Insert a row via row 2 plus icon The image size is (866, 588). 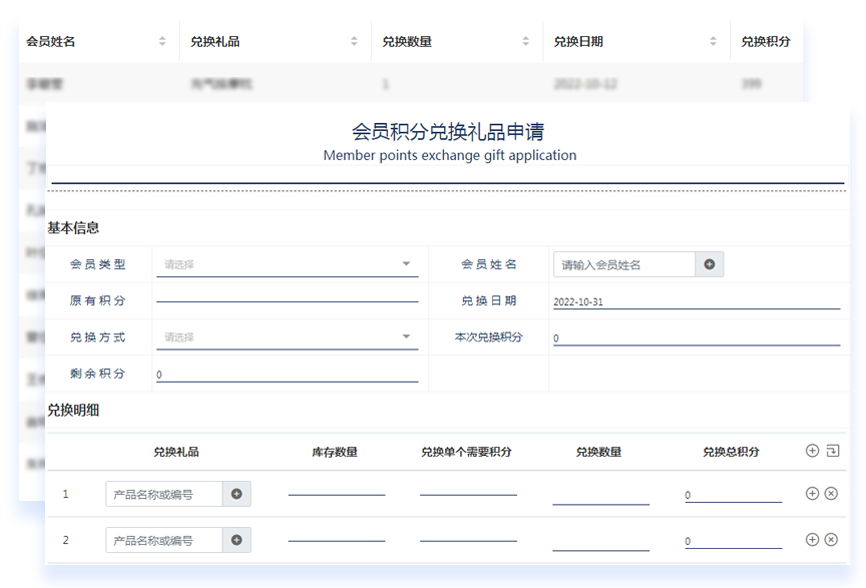pos(812,540)
